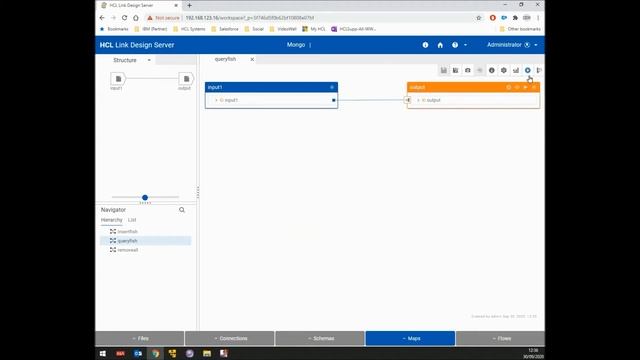Open the Administrator user menu
This screenshot has width=640, height=360.
coord(512,45)
